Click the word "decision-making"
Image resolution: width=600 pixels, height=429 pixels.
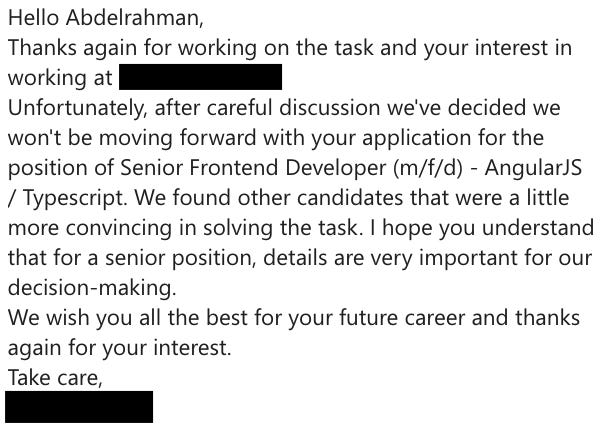89,288
